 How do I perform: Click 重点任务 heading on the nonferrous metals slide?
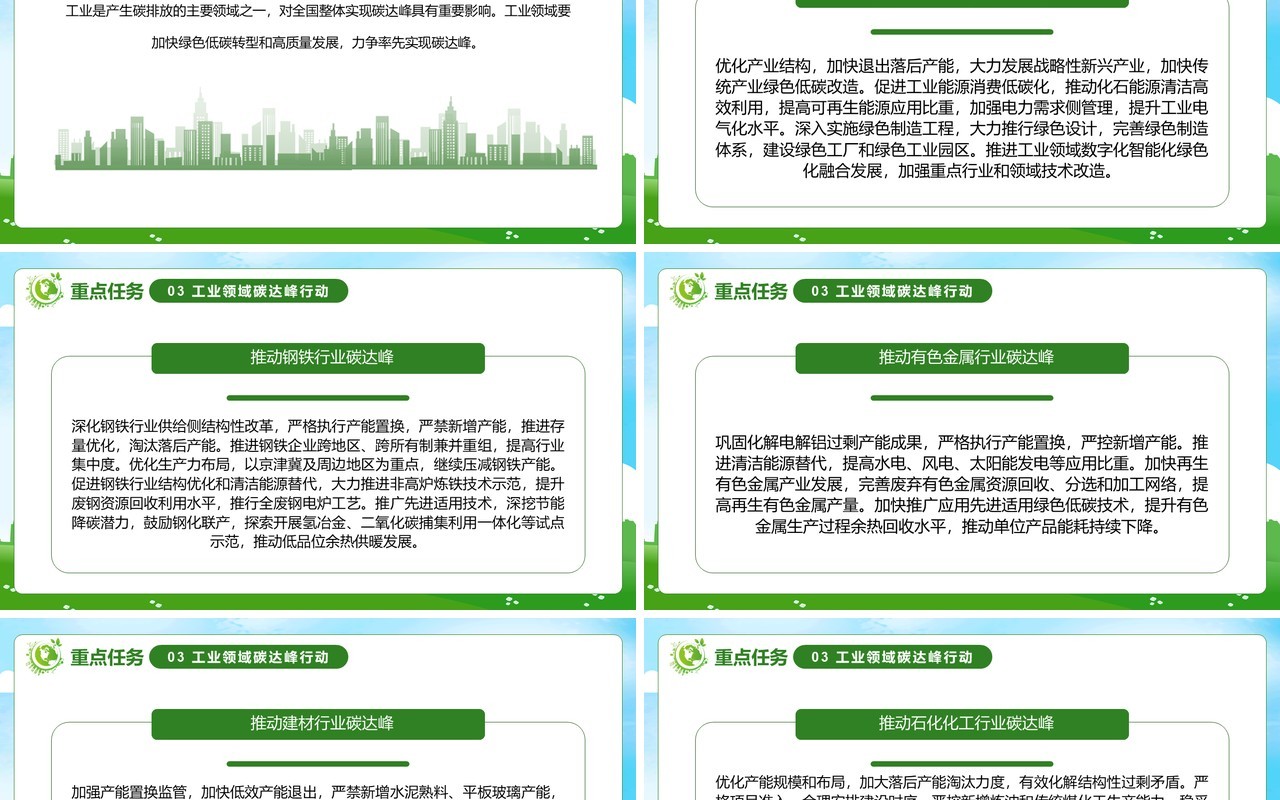click(751, 291)
